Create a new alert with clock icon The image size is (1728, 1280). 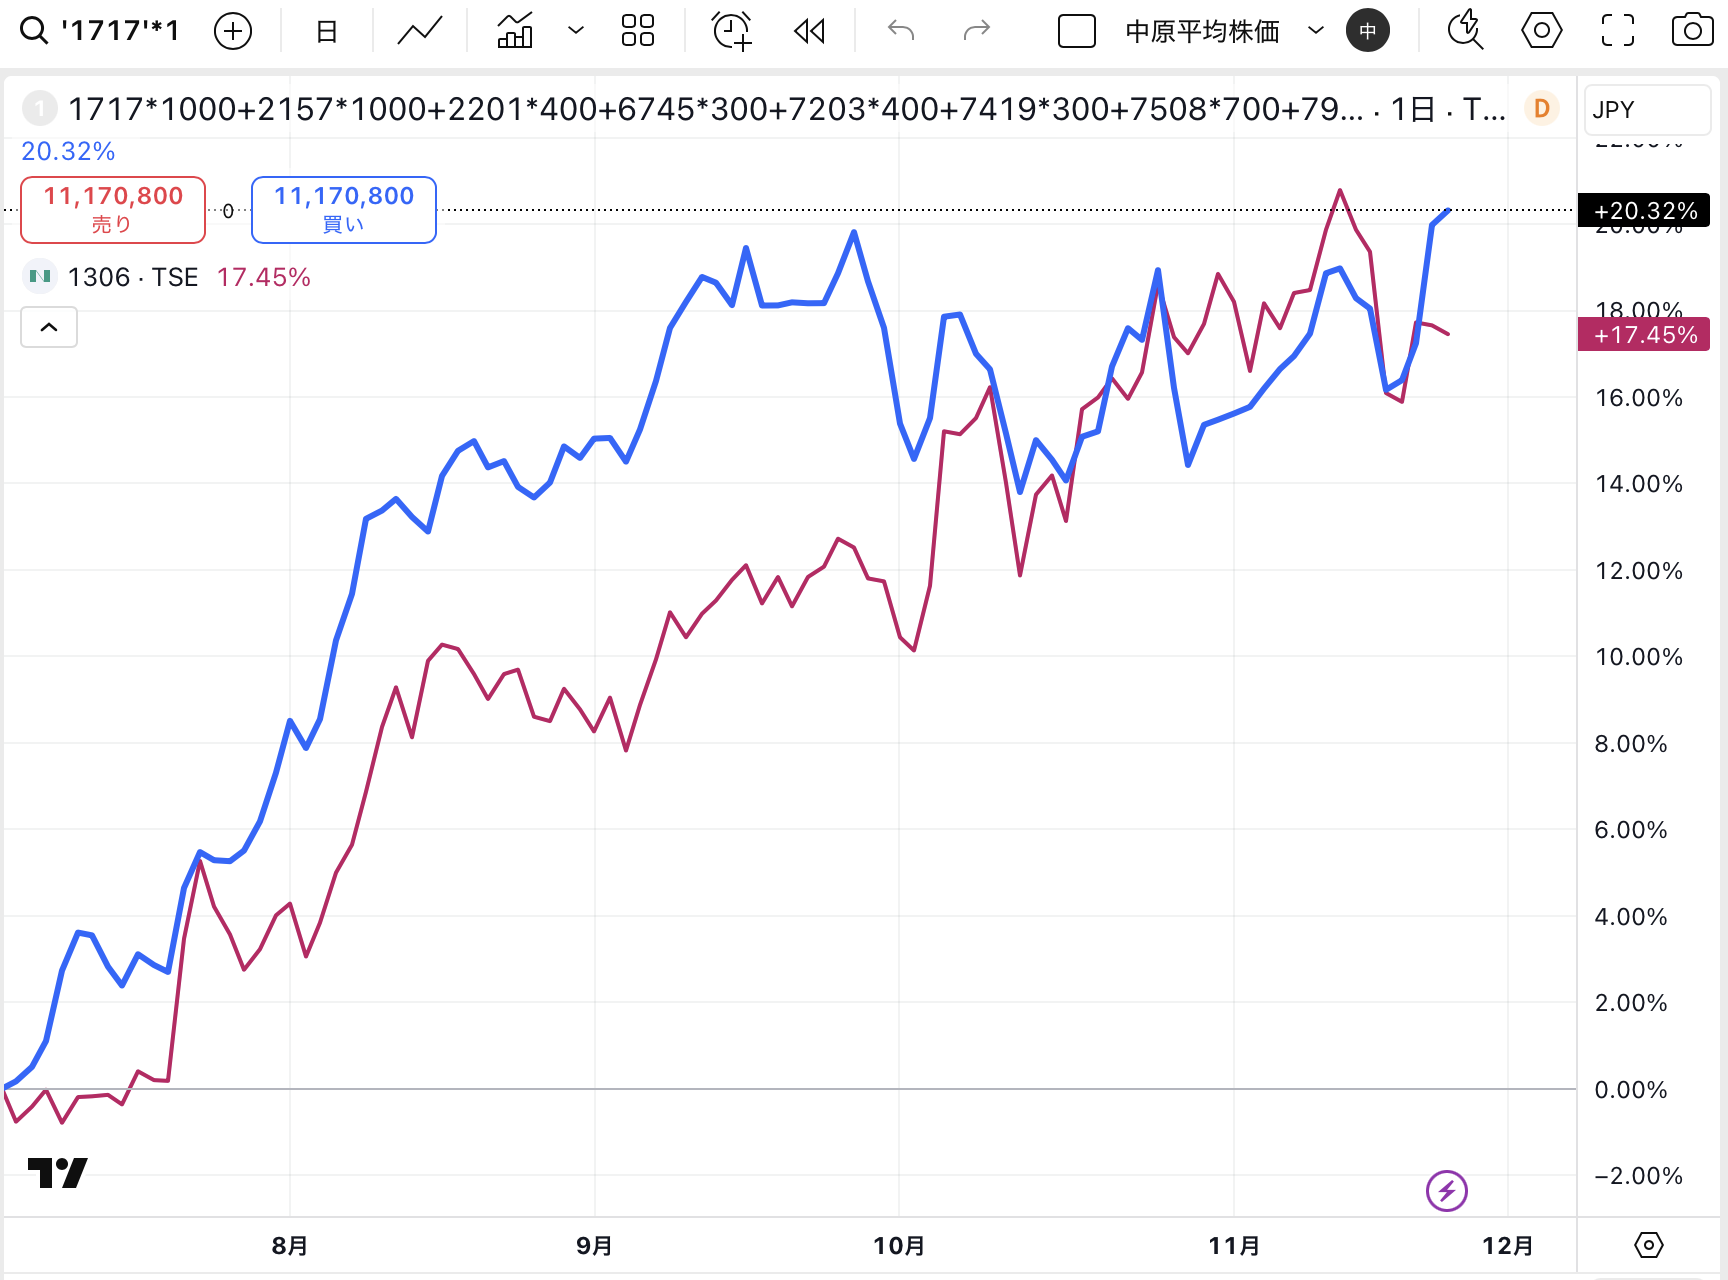click(731, 31)
